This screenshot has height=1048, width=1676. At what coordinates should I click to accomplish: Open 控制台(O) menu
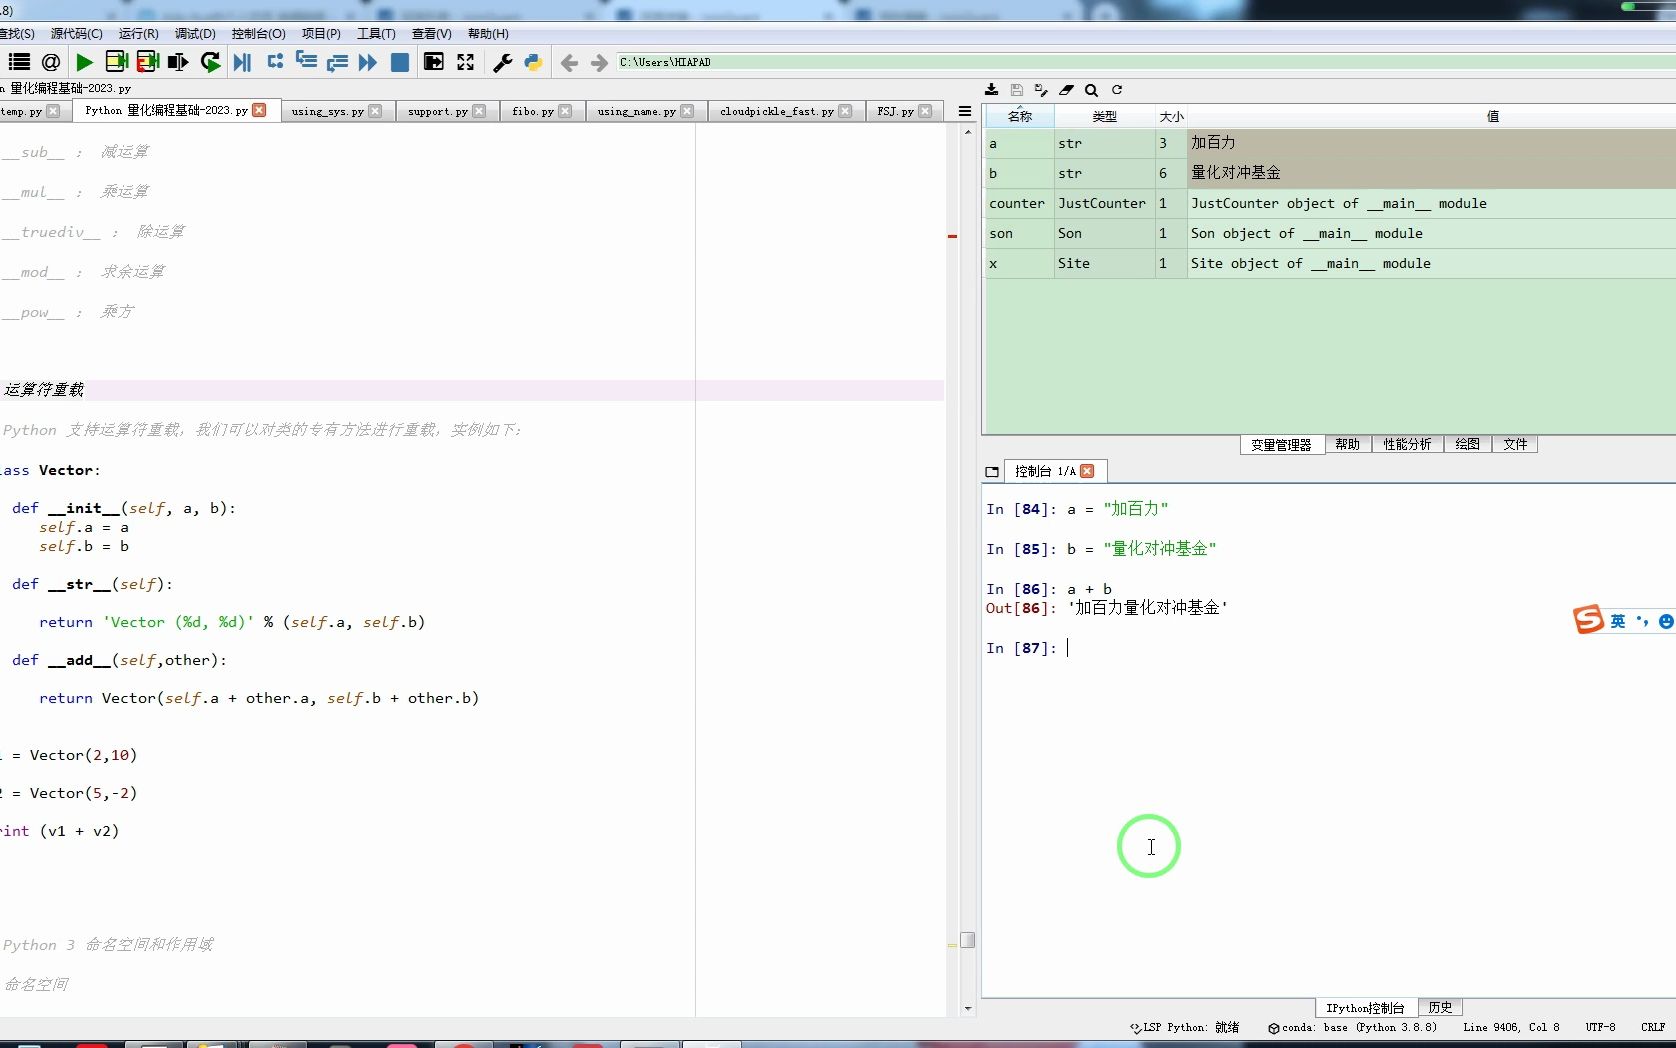tap(258, 34)
